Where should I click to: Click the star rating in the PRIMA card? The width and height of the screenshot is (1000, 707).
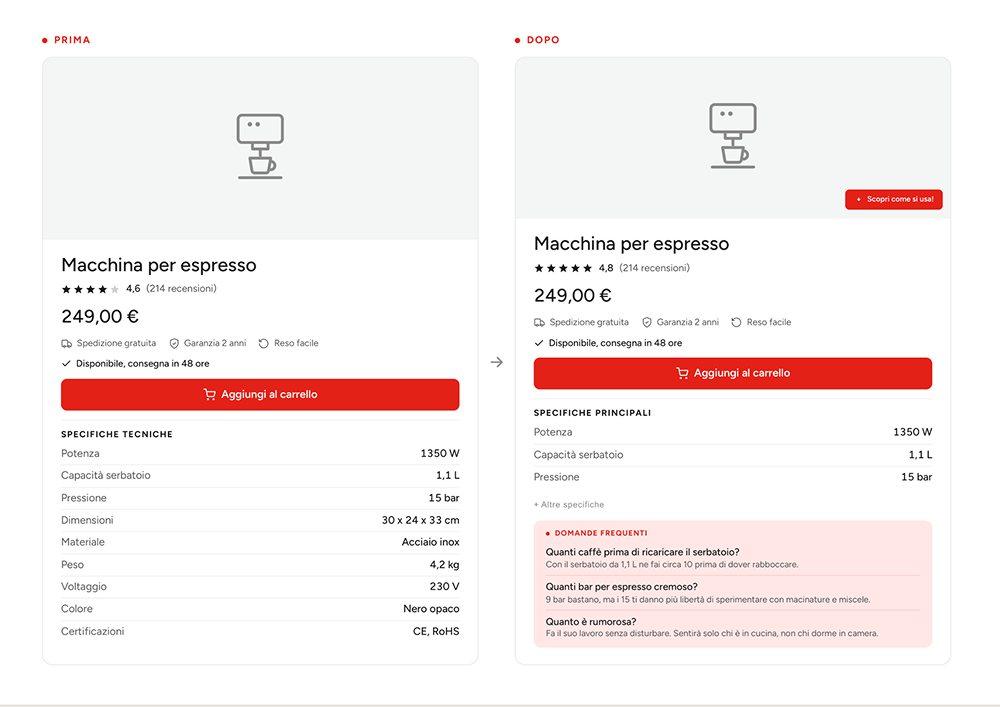(90, 289)
